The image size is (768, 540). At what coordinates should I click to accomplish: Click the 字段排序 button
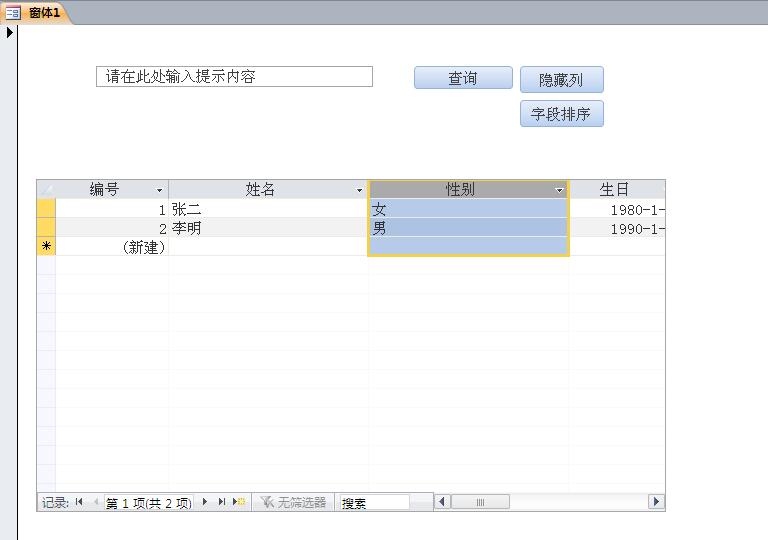point(561,114)
